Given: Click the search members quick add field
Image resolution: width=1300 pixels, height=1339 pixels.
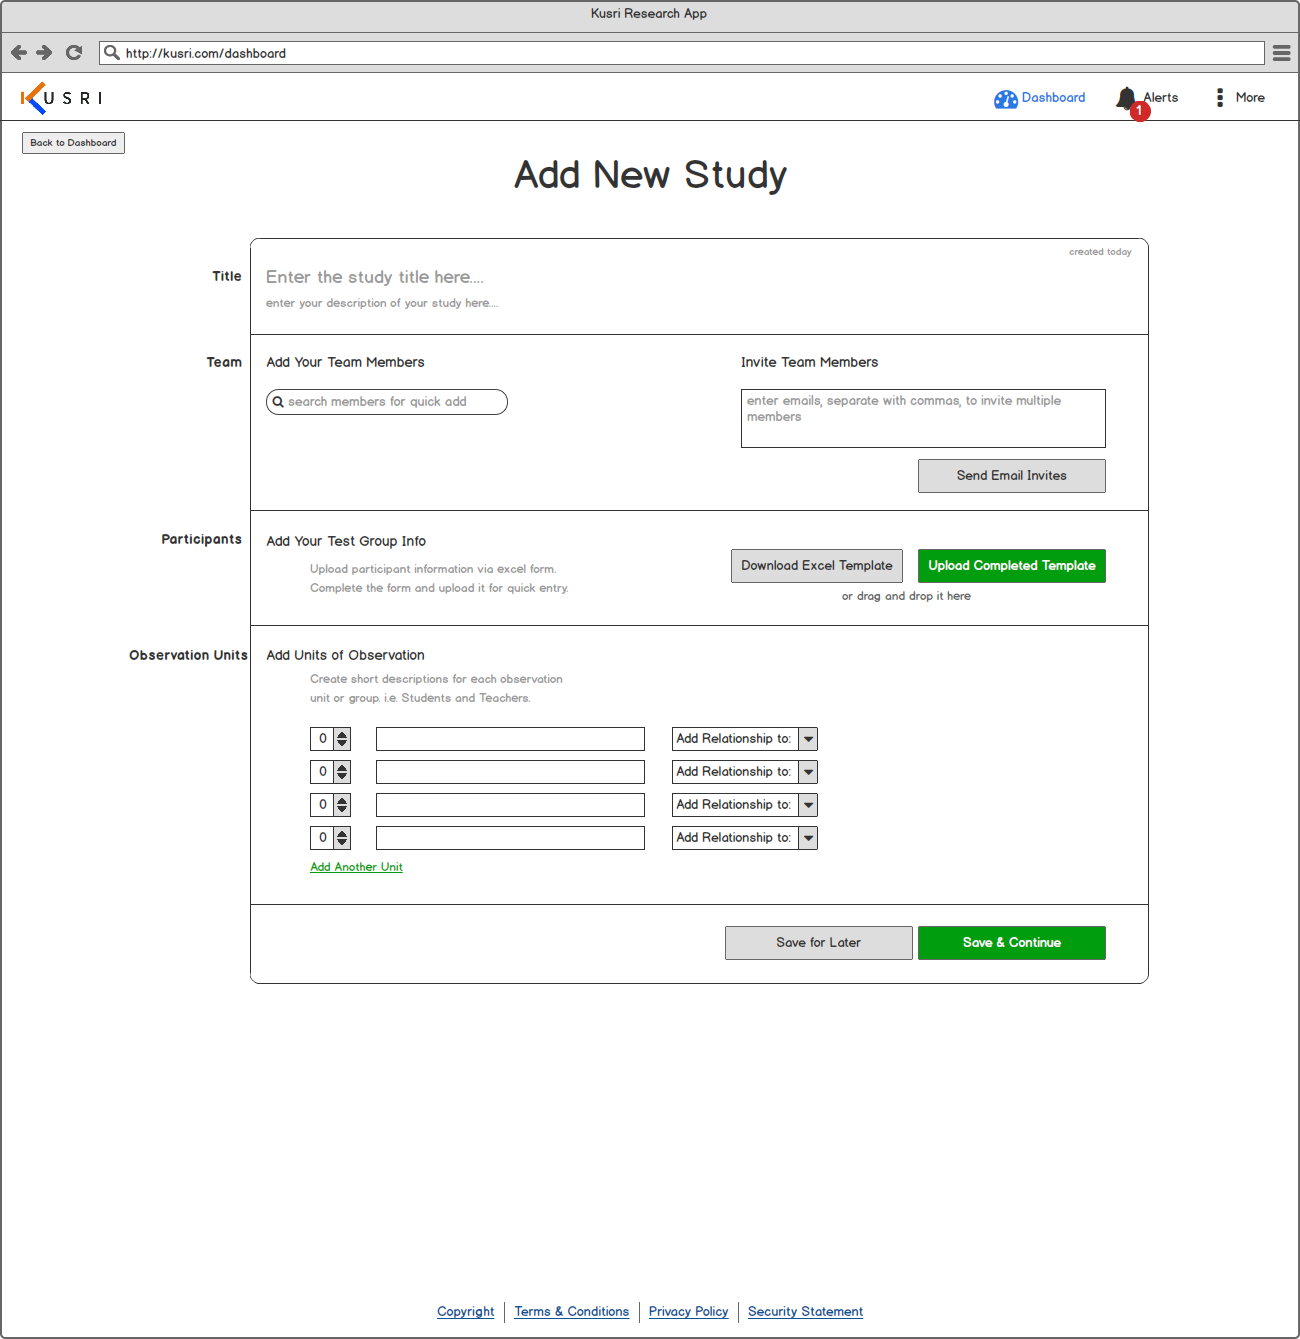Looking at the screenshot, I should [x=387, y=402].
